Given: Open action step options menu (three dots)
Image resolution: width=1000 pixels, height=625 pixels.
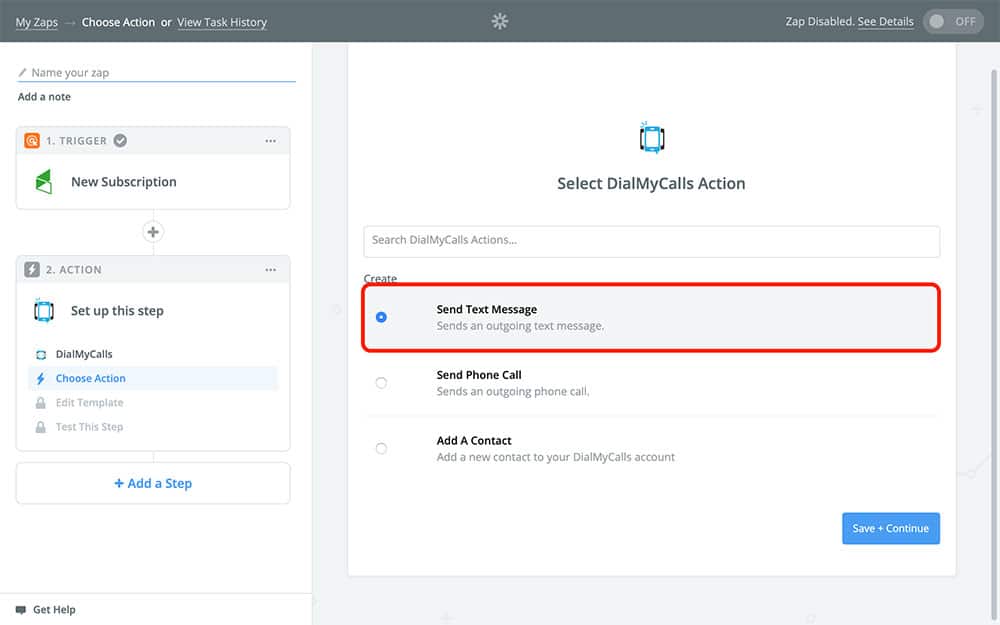Looking at the screenshot, I should pyautogui.click(x=270, y=270).
